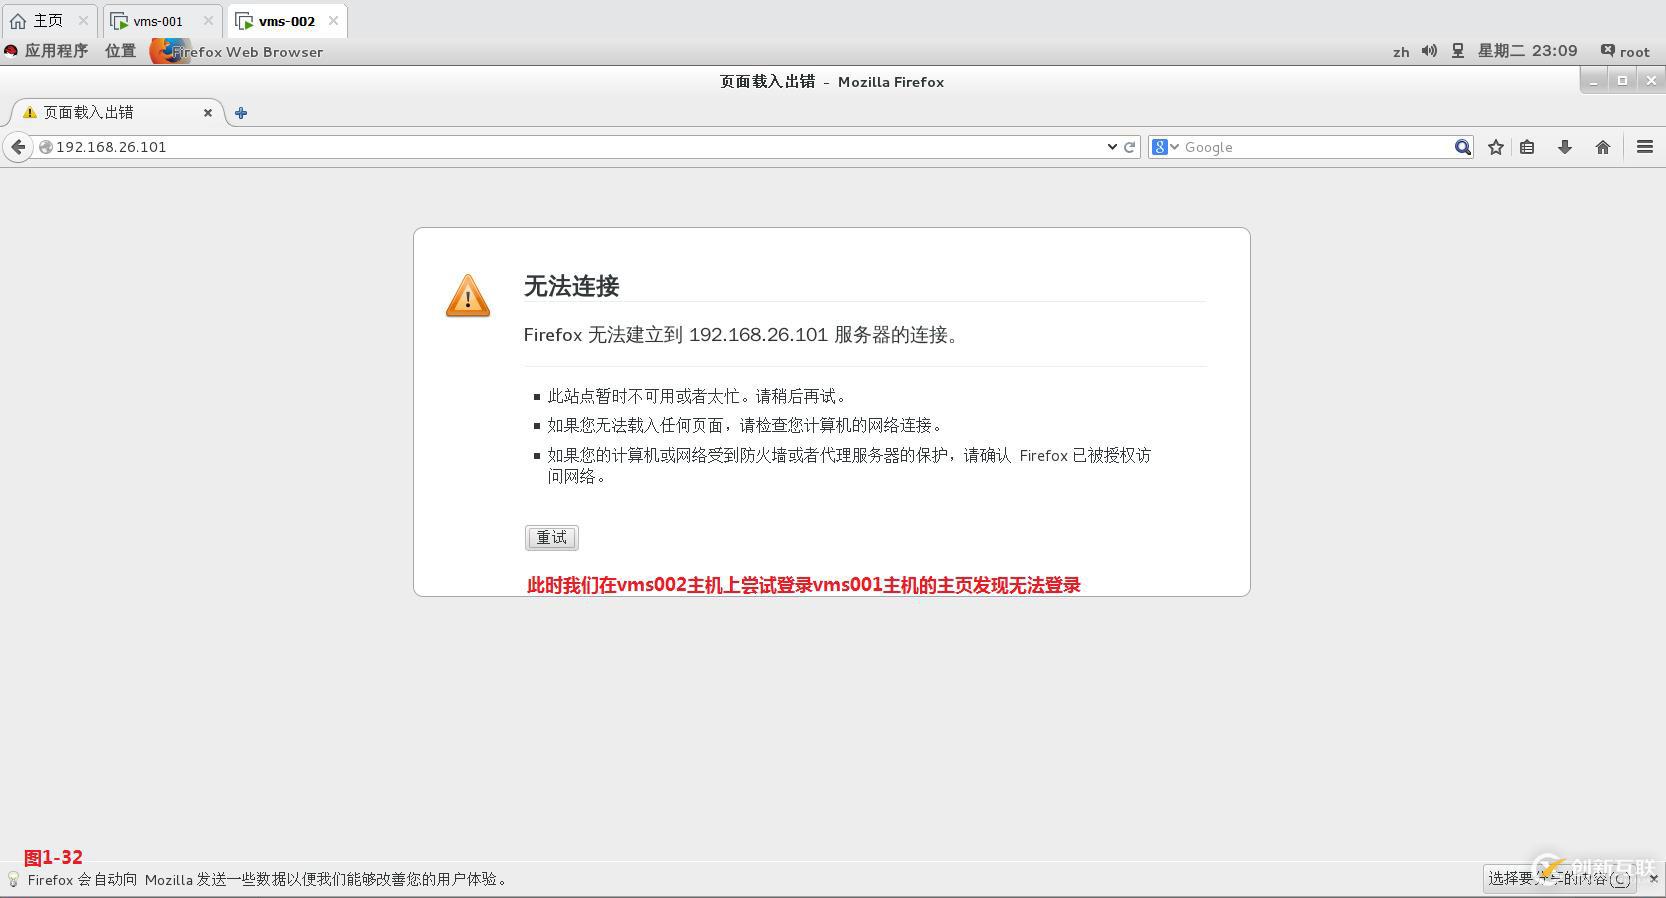Open the clock showing 星期二 23:09

click(x=1527, y=51)
